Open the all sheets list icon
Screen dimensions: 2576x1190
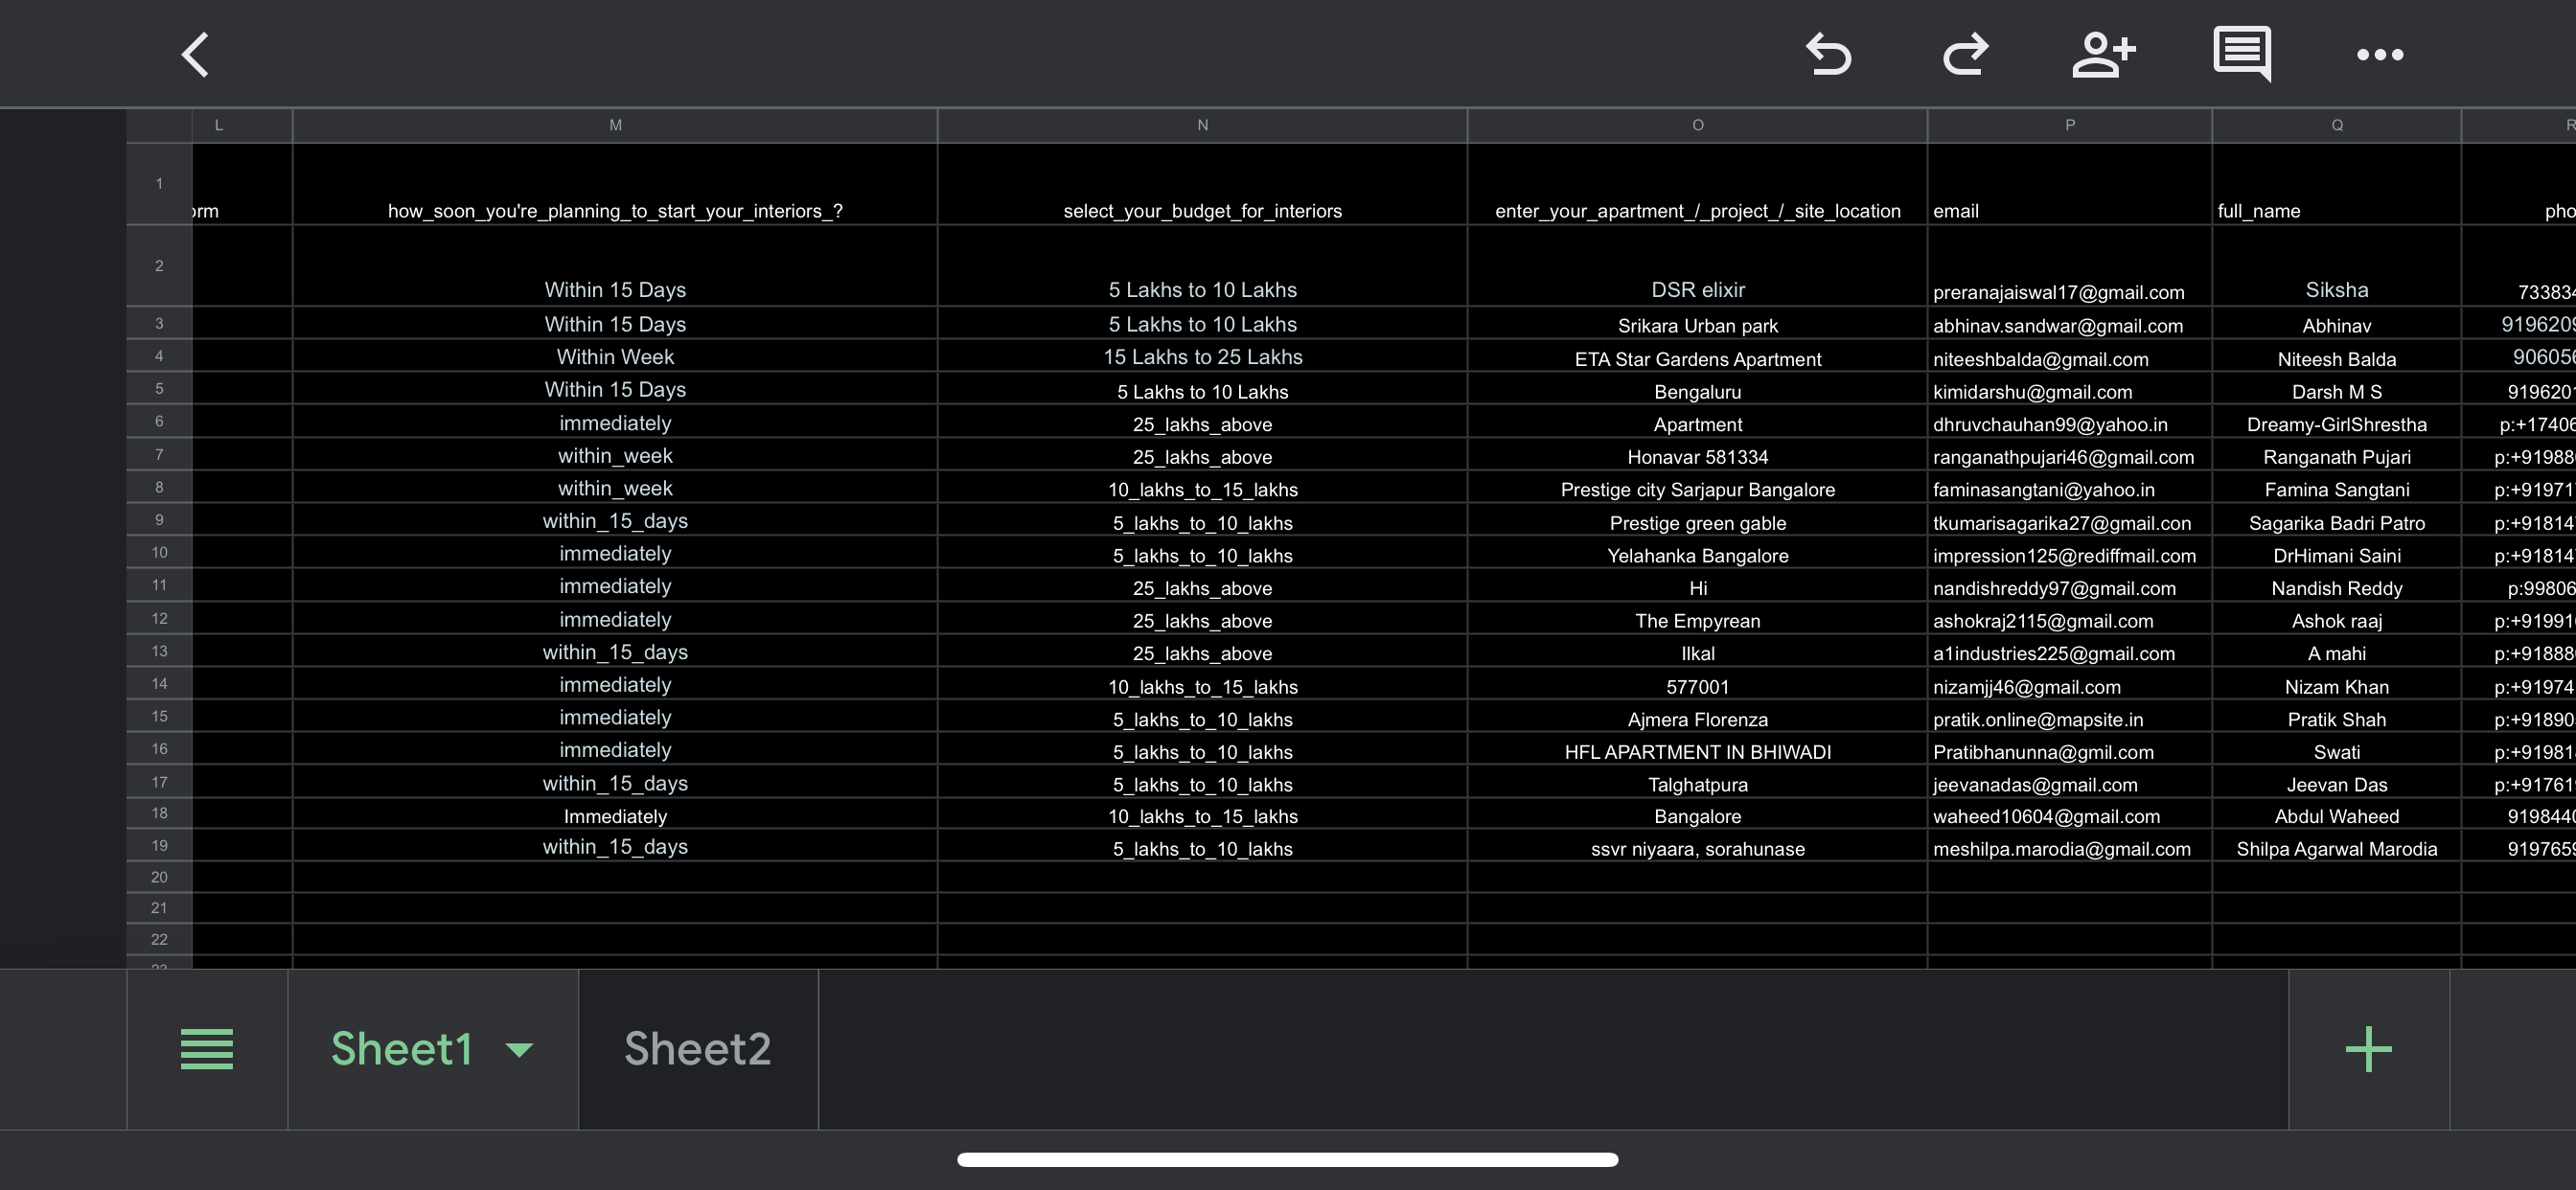coord(207,1049)
